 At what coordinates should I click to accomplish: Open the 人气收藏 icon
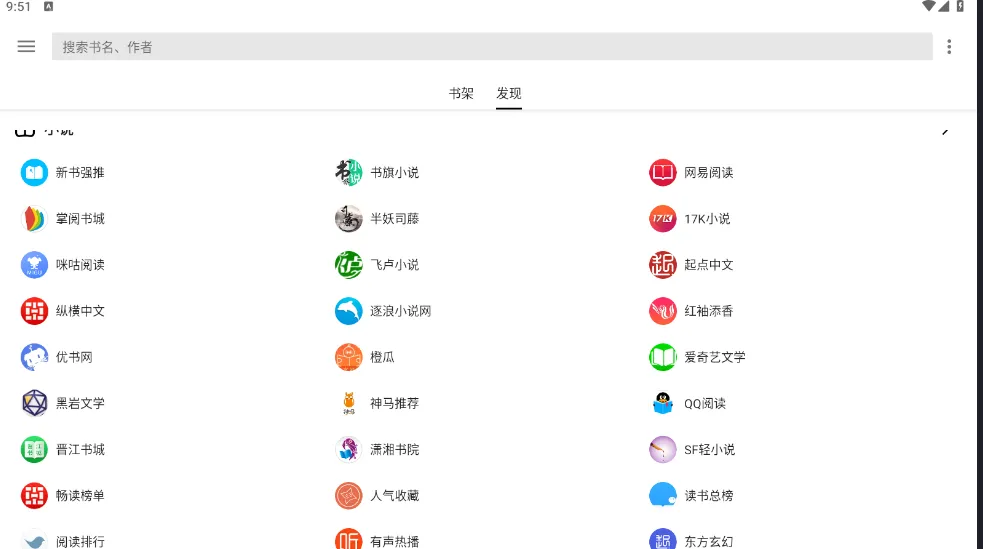349,496
